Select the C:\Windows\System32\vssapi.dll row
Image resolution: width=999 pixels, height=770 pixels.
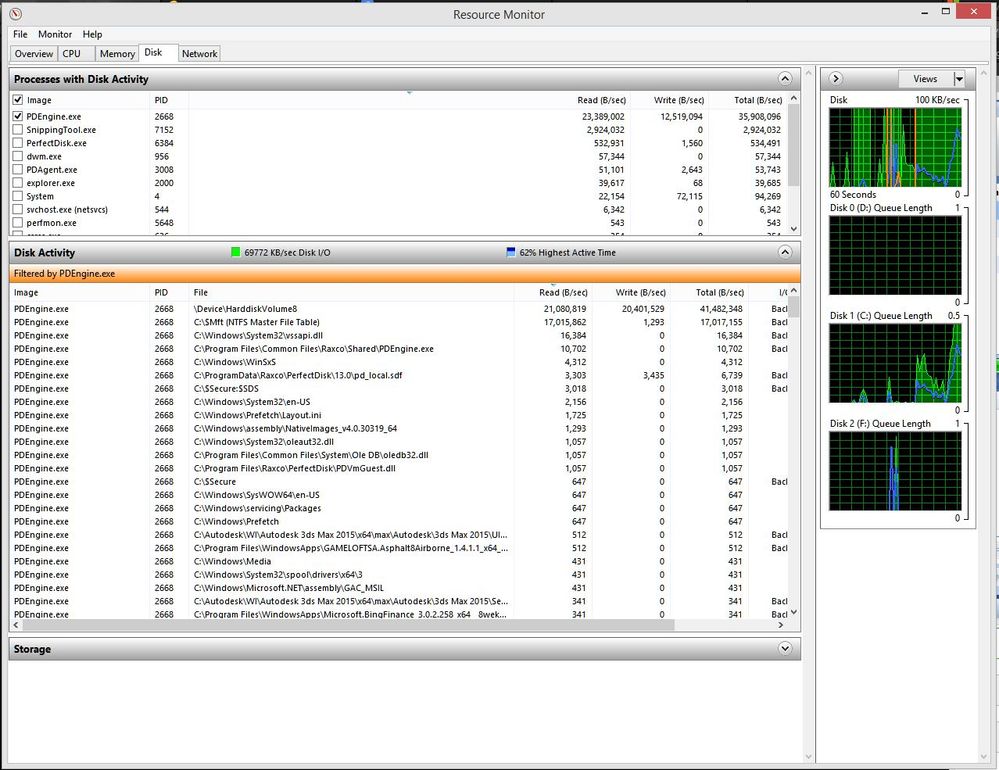tap(400, 336)
